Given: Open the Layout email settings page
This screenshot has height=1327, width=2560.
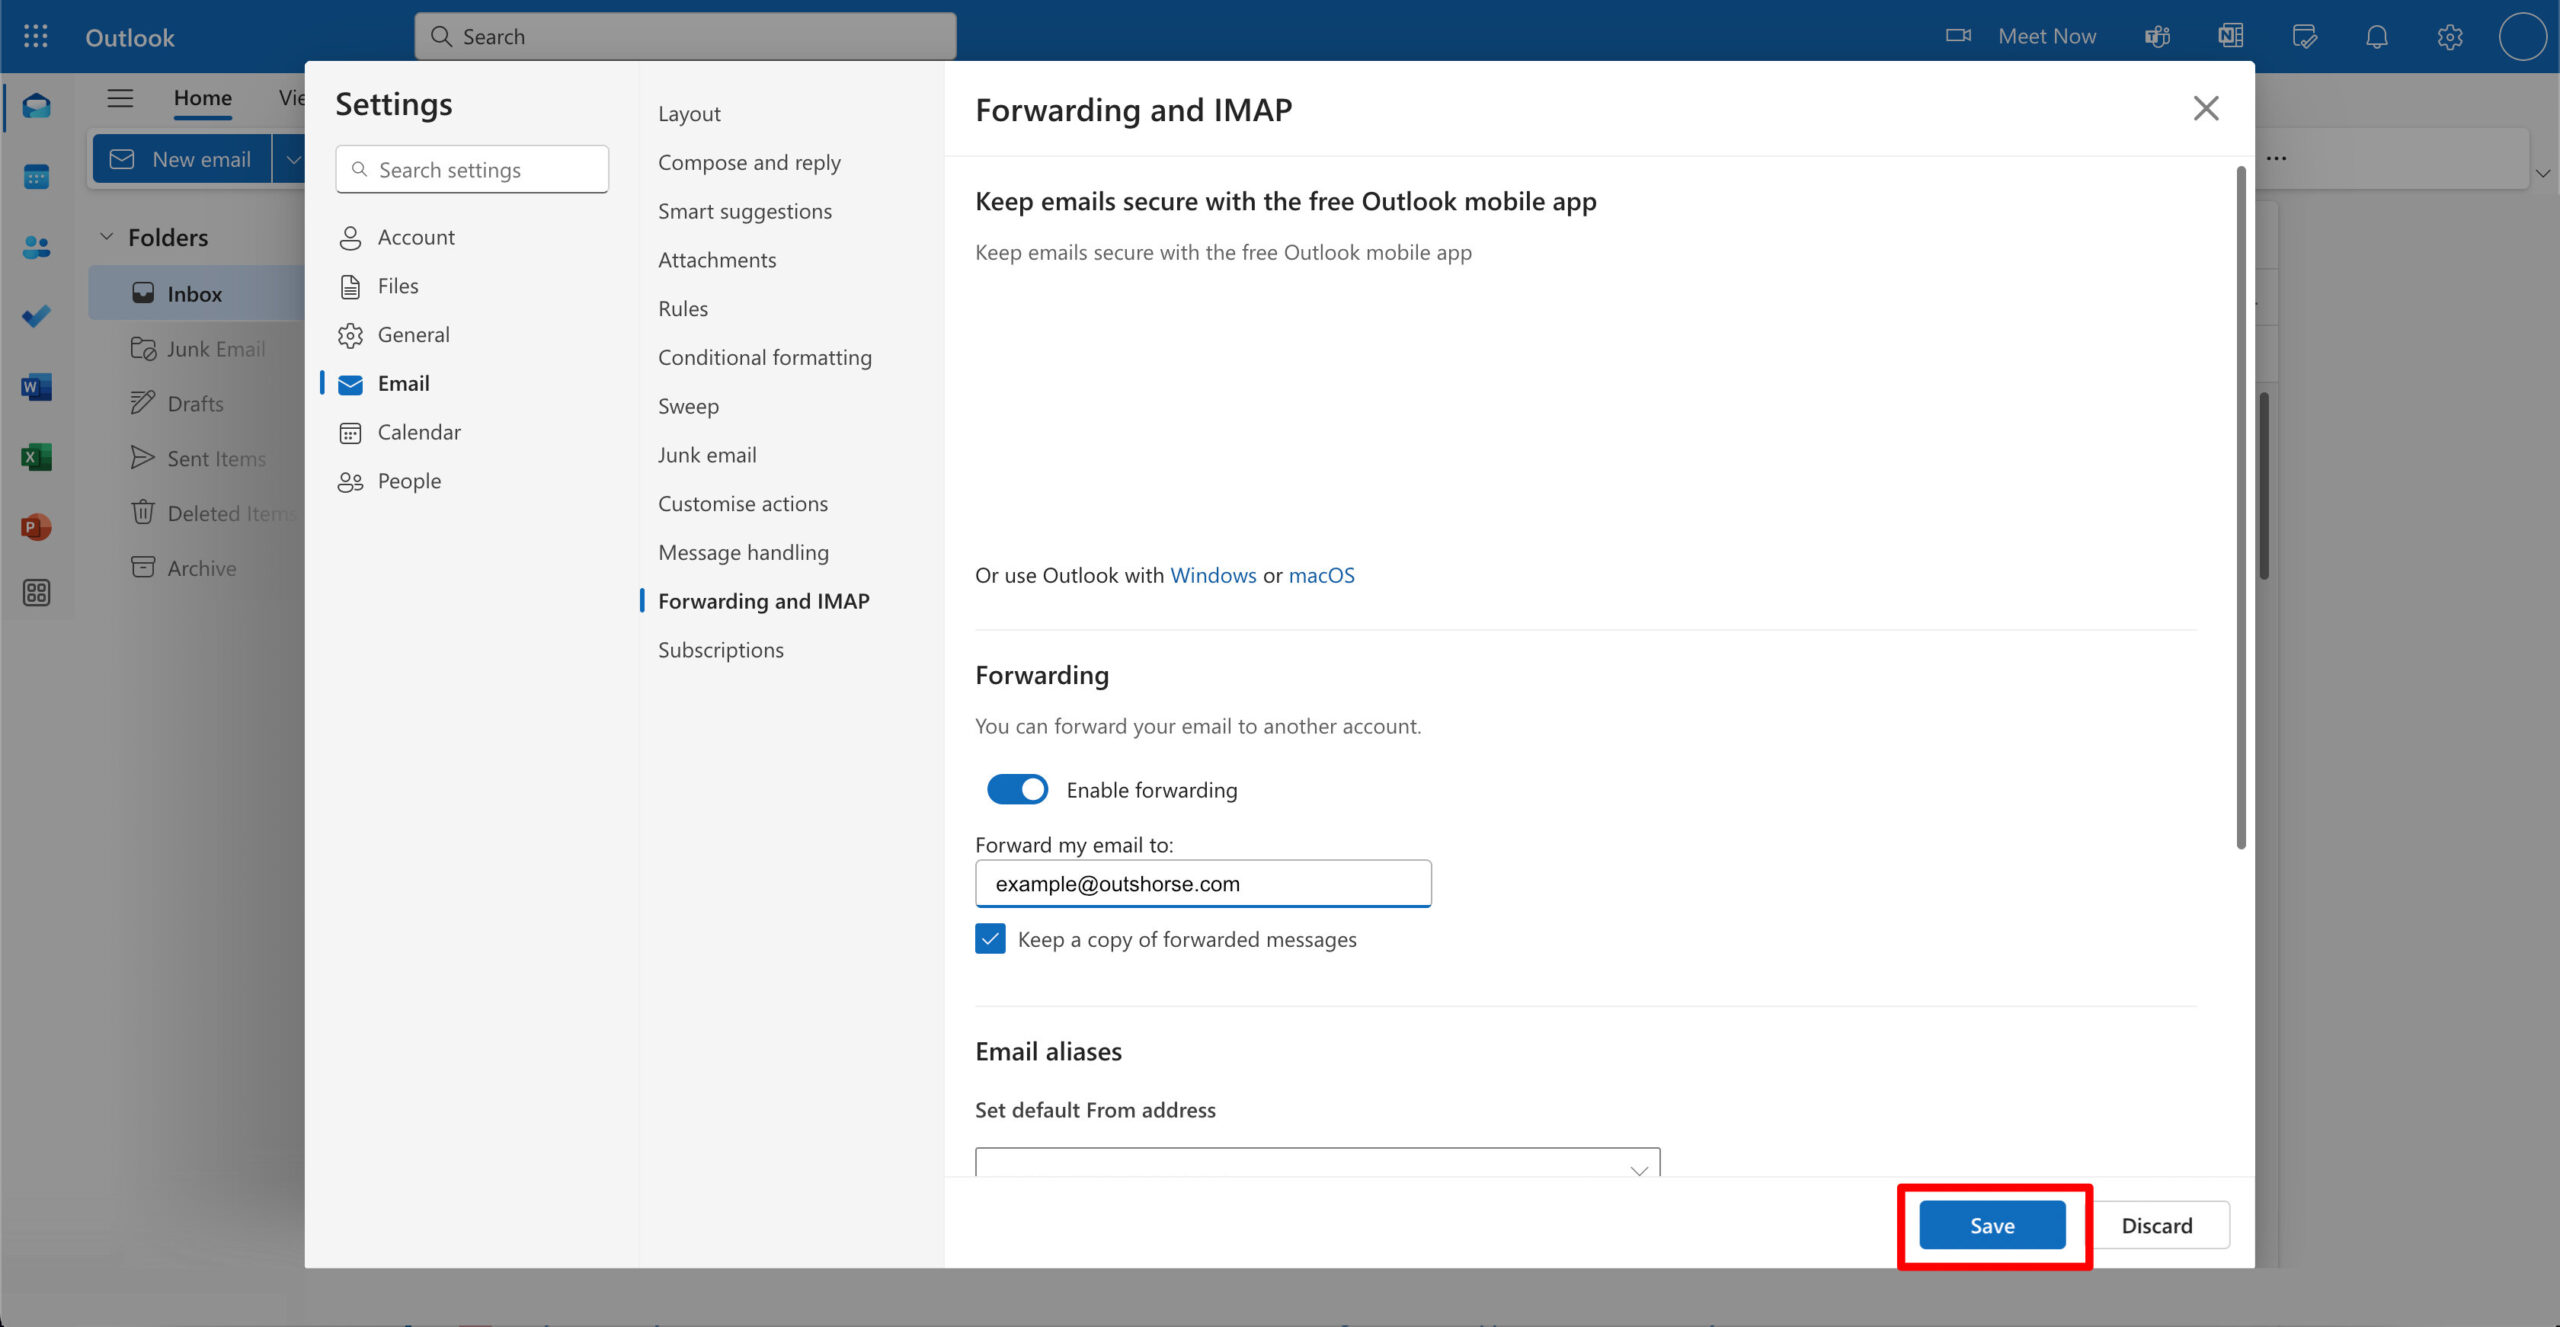Looking at the screenshot, I should pos(689,114).
